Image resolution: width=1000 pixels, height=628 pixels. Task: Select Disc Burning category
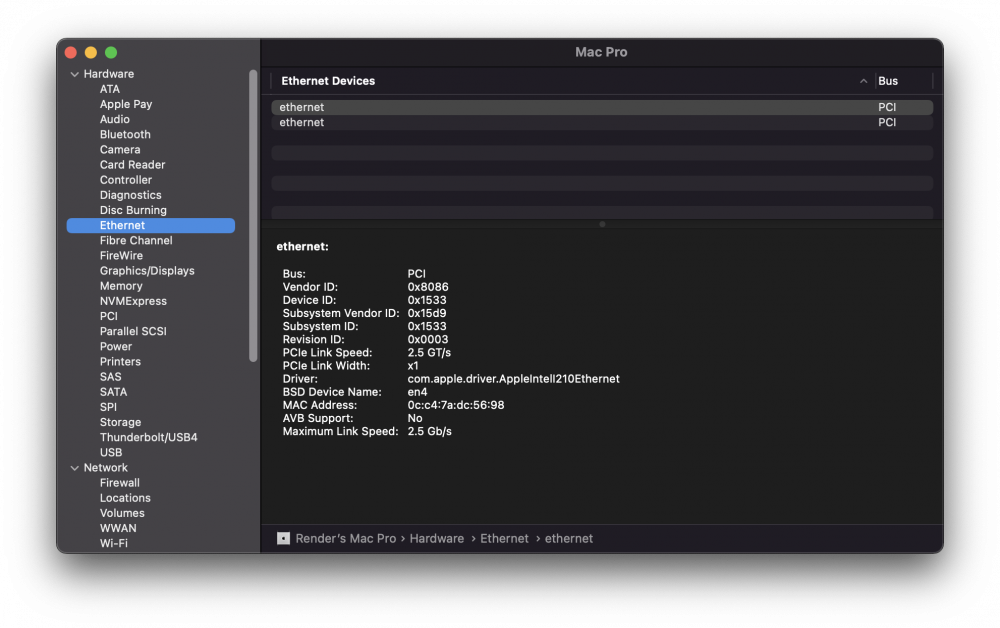(133, 210)
